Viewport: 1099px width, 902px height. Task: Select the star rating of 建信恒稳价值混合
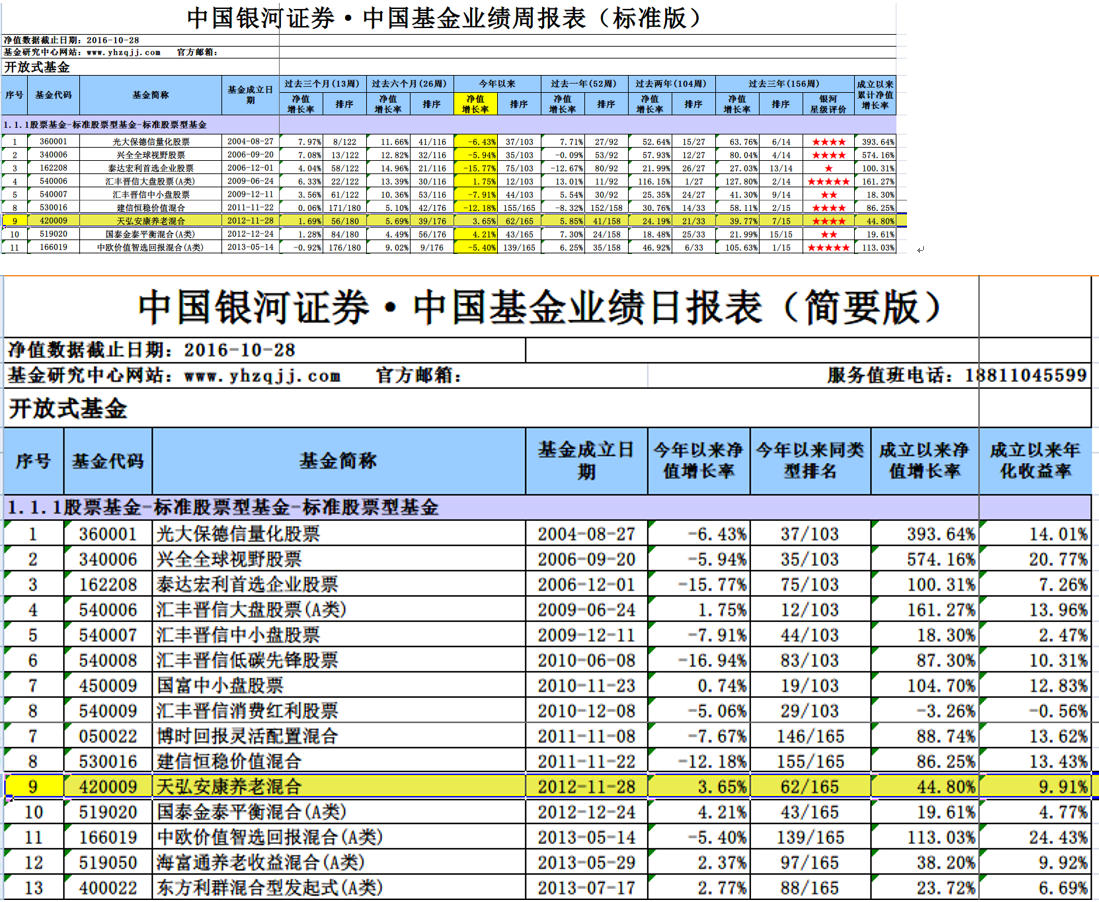click(x=828, y=207)
